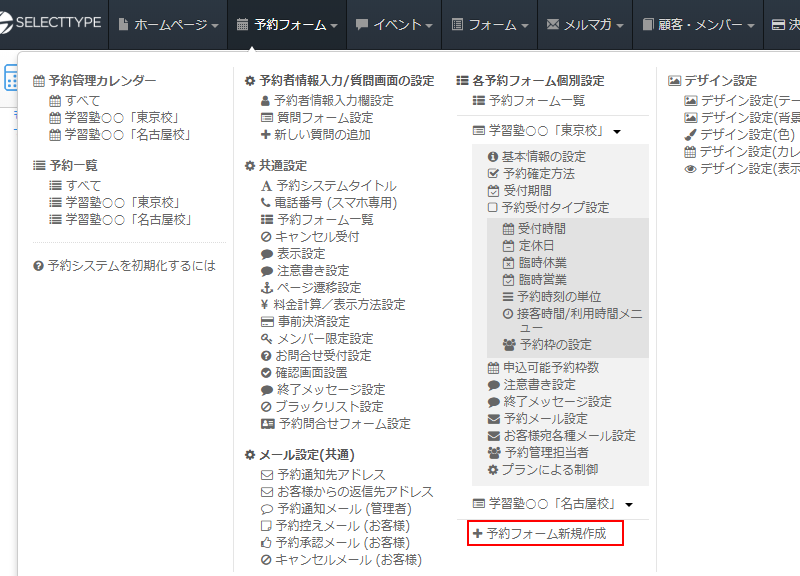Open the イベント menu in top bar
The width and height of the screenshot is (800, 576).
click(394, 24)
